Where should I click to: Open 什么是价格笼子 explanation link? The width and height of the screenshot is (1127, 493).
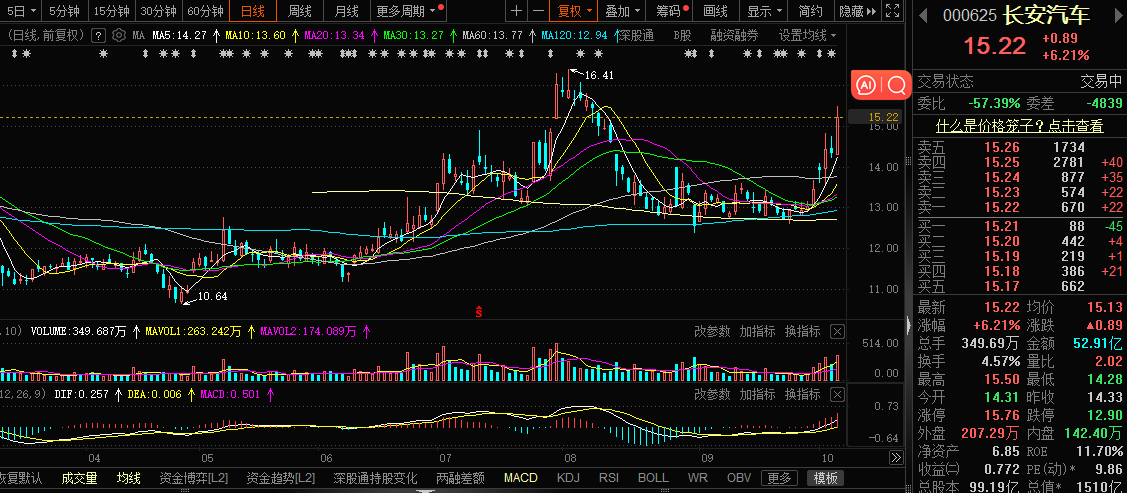tap(1019, 126)
